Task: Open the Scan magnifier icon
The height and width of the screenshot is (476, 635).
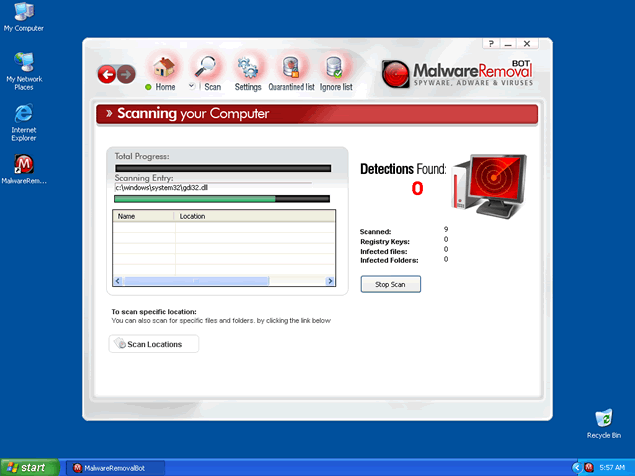Action: pyautogui.click(x=206, y=67)
